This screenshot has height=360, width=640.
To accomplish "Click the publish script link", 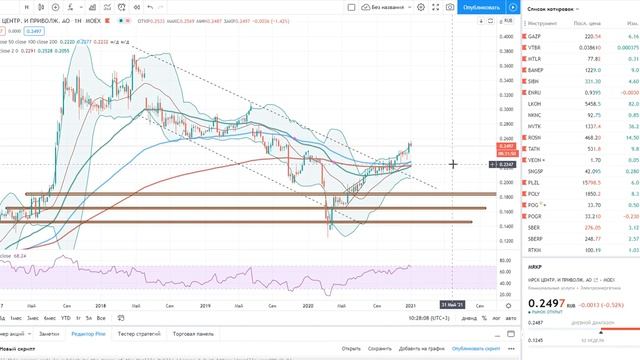I will (476, 349).
